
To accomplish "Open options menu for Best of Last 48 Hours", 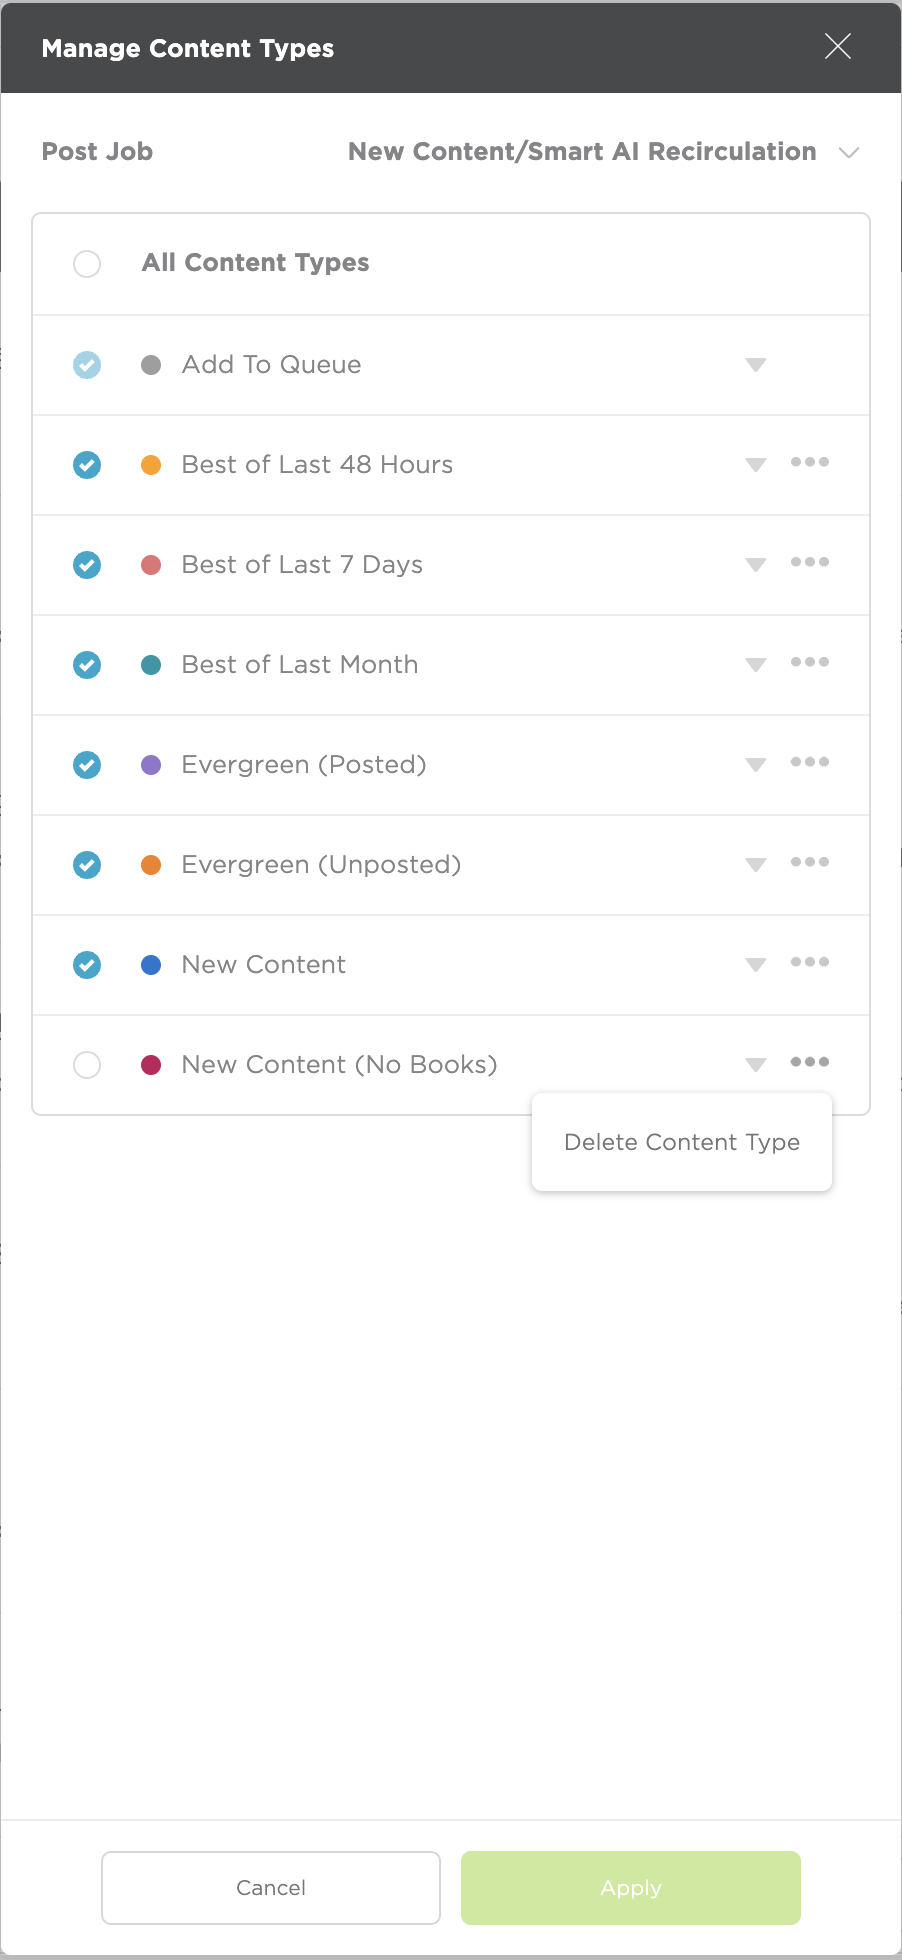I will (x=810, y=462).
